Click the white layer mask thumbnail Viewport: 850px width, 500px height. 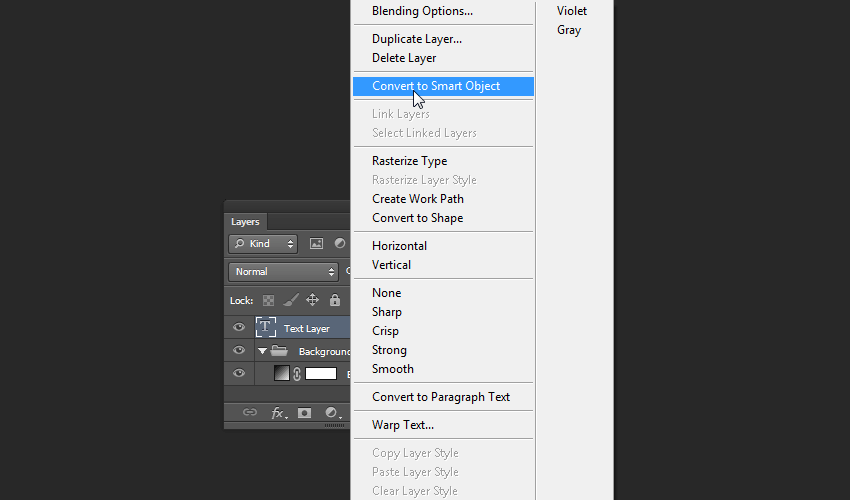point(321,373)
